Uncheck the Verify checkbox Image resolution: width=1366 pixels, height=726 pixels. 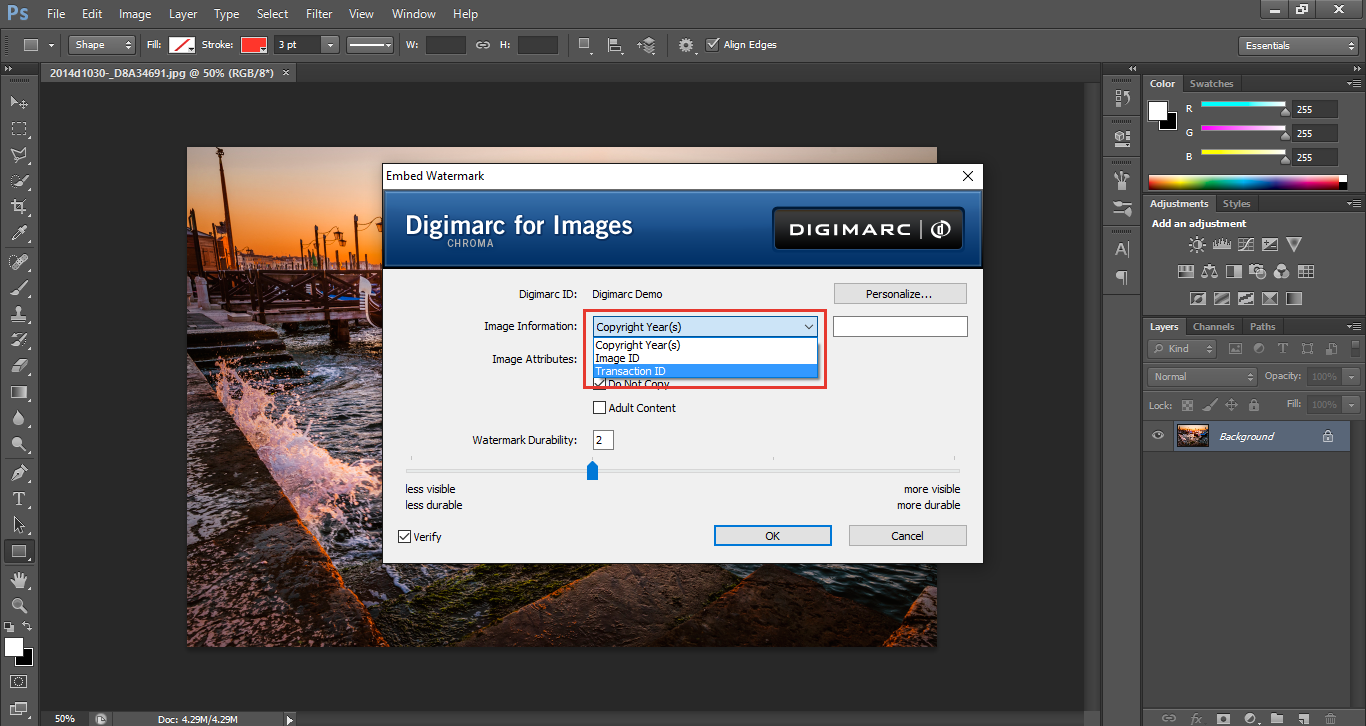coord(404,537)
